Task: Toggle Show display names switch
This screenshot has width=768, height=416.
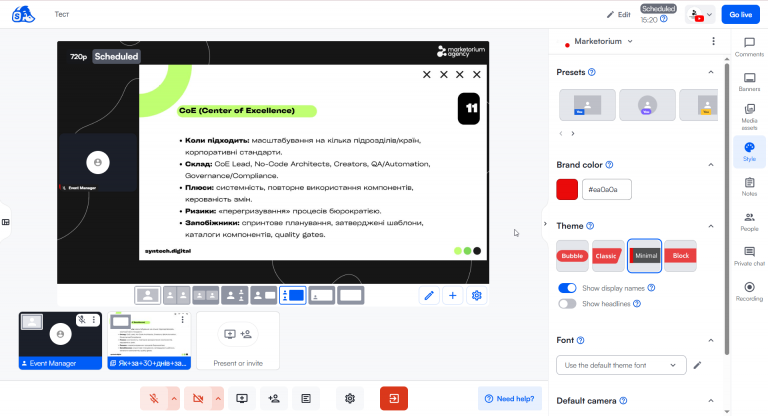Action: click(x=567, y=288)
